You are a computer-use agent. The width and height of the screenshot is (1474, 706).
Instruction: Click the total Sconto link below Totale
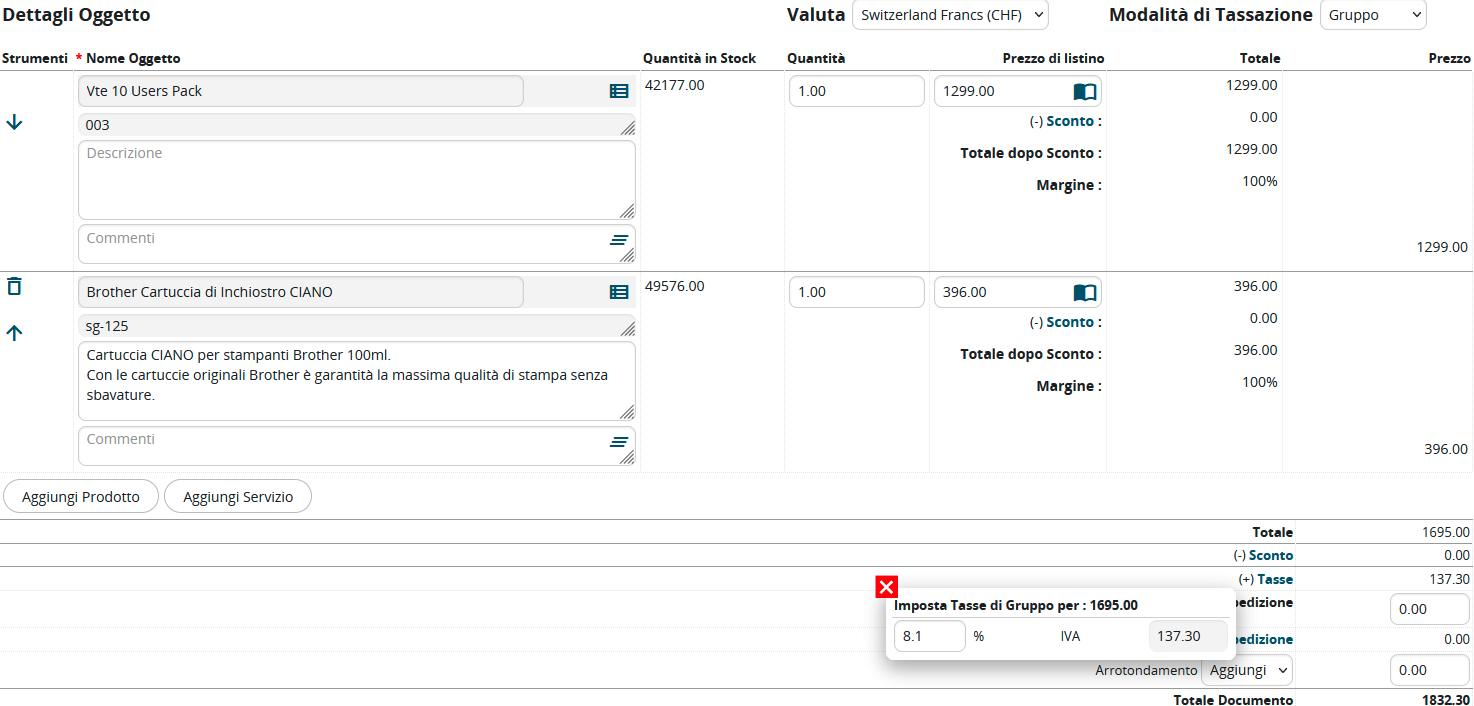[x=1270, y=555]
